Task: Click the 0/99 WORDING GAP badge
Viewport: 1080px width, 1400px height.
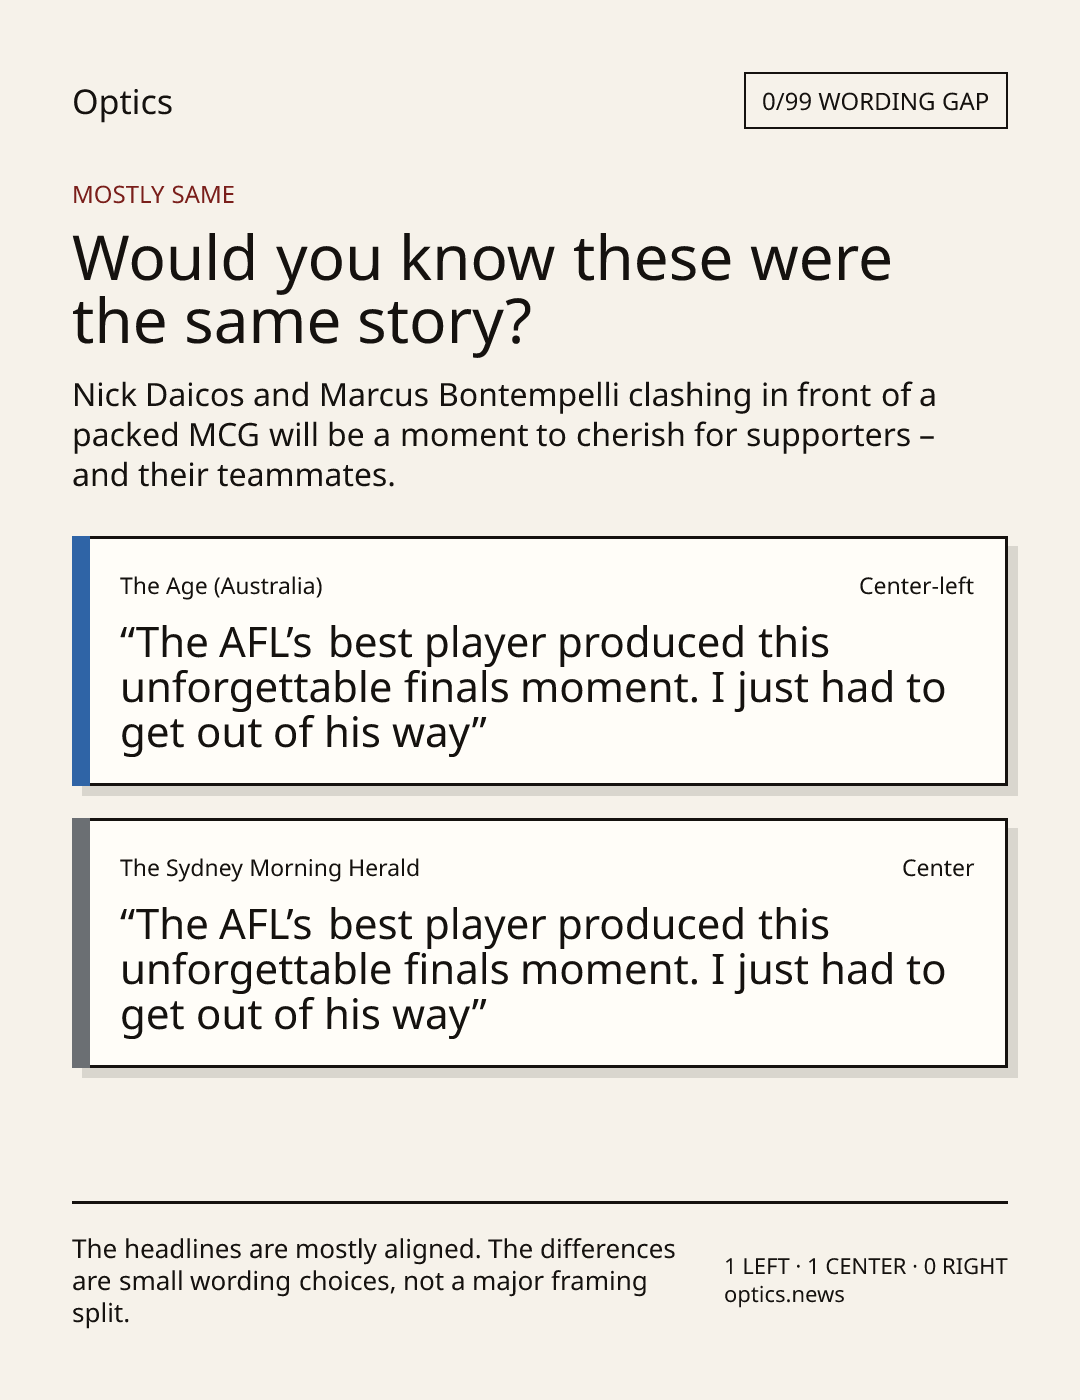Action: [875, 101]
